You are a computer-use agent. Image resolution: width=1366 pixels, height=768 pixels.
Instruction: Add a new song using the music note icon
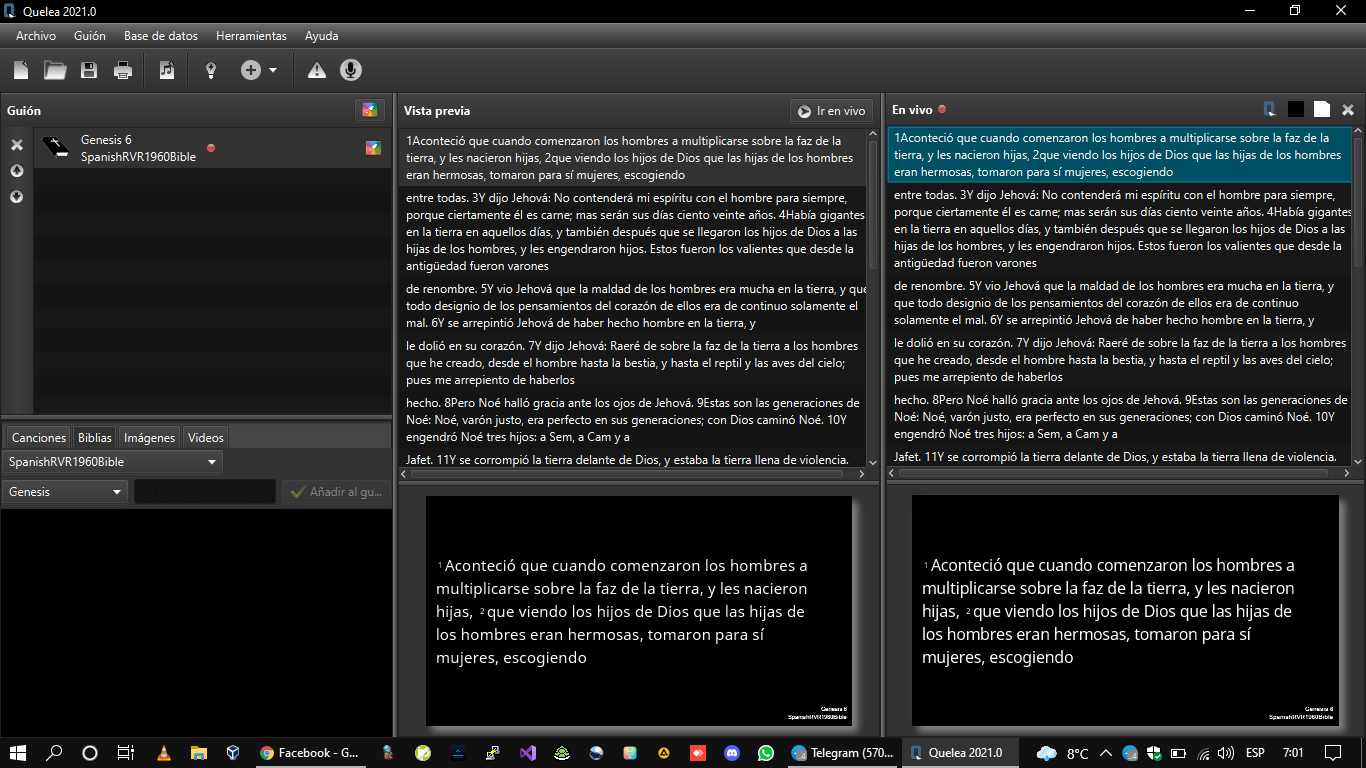166,70
